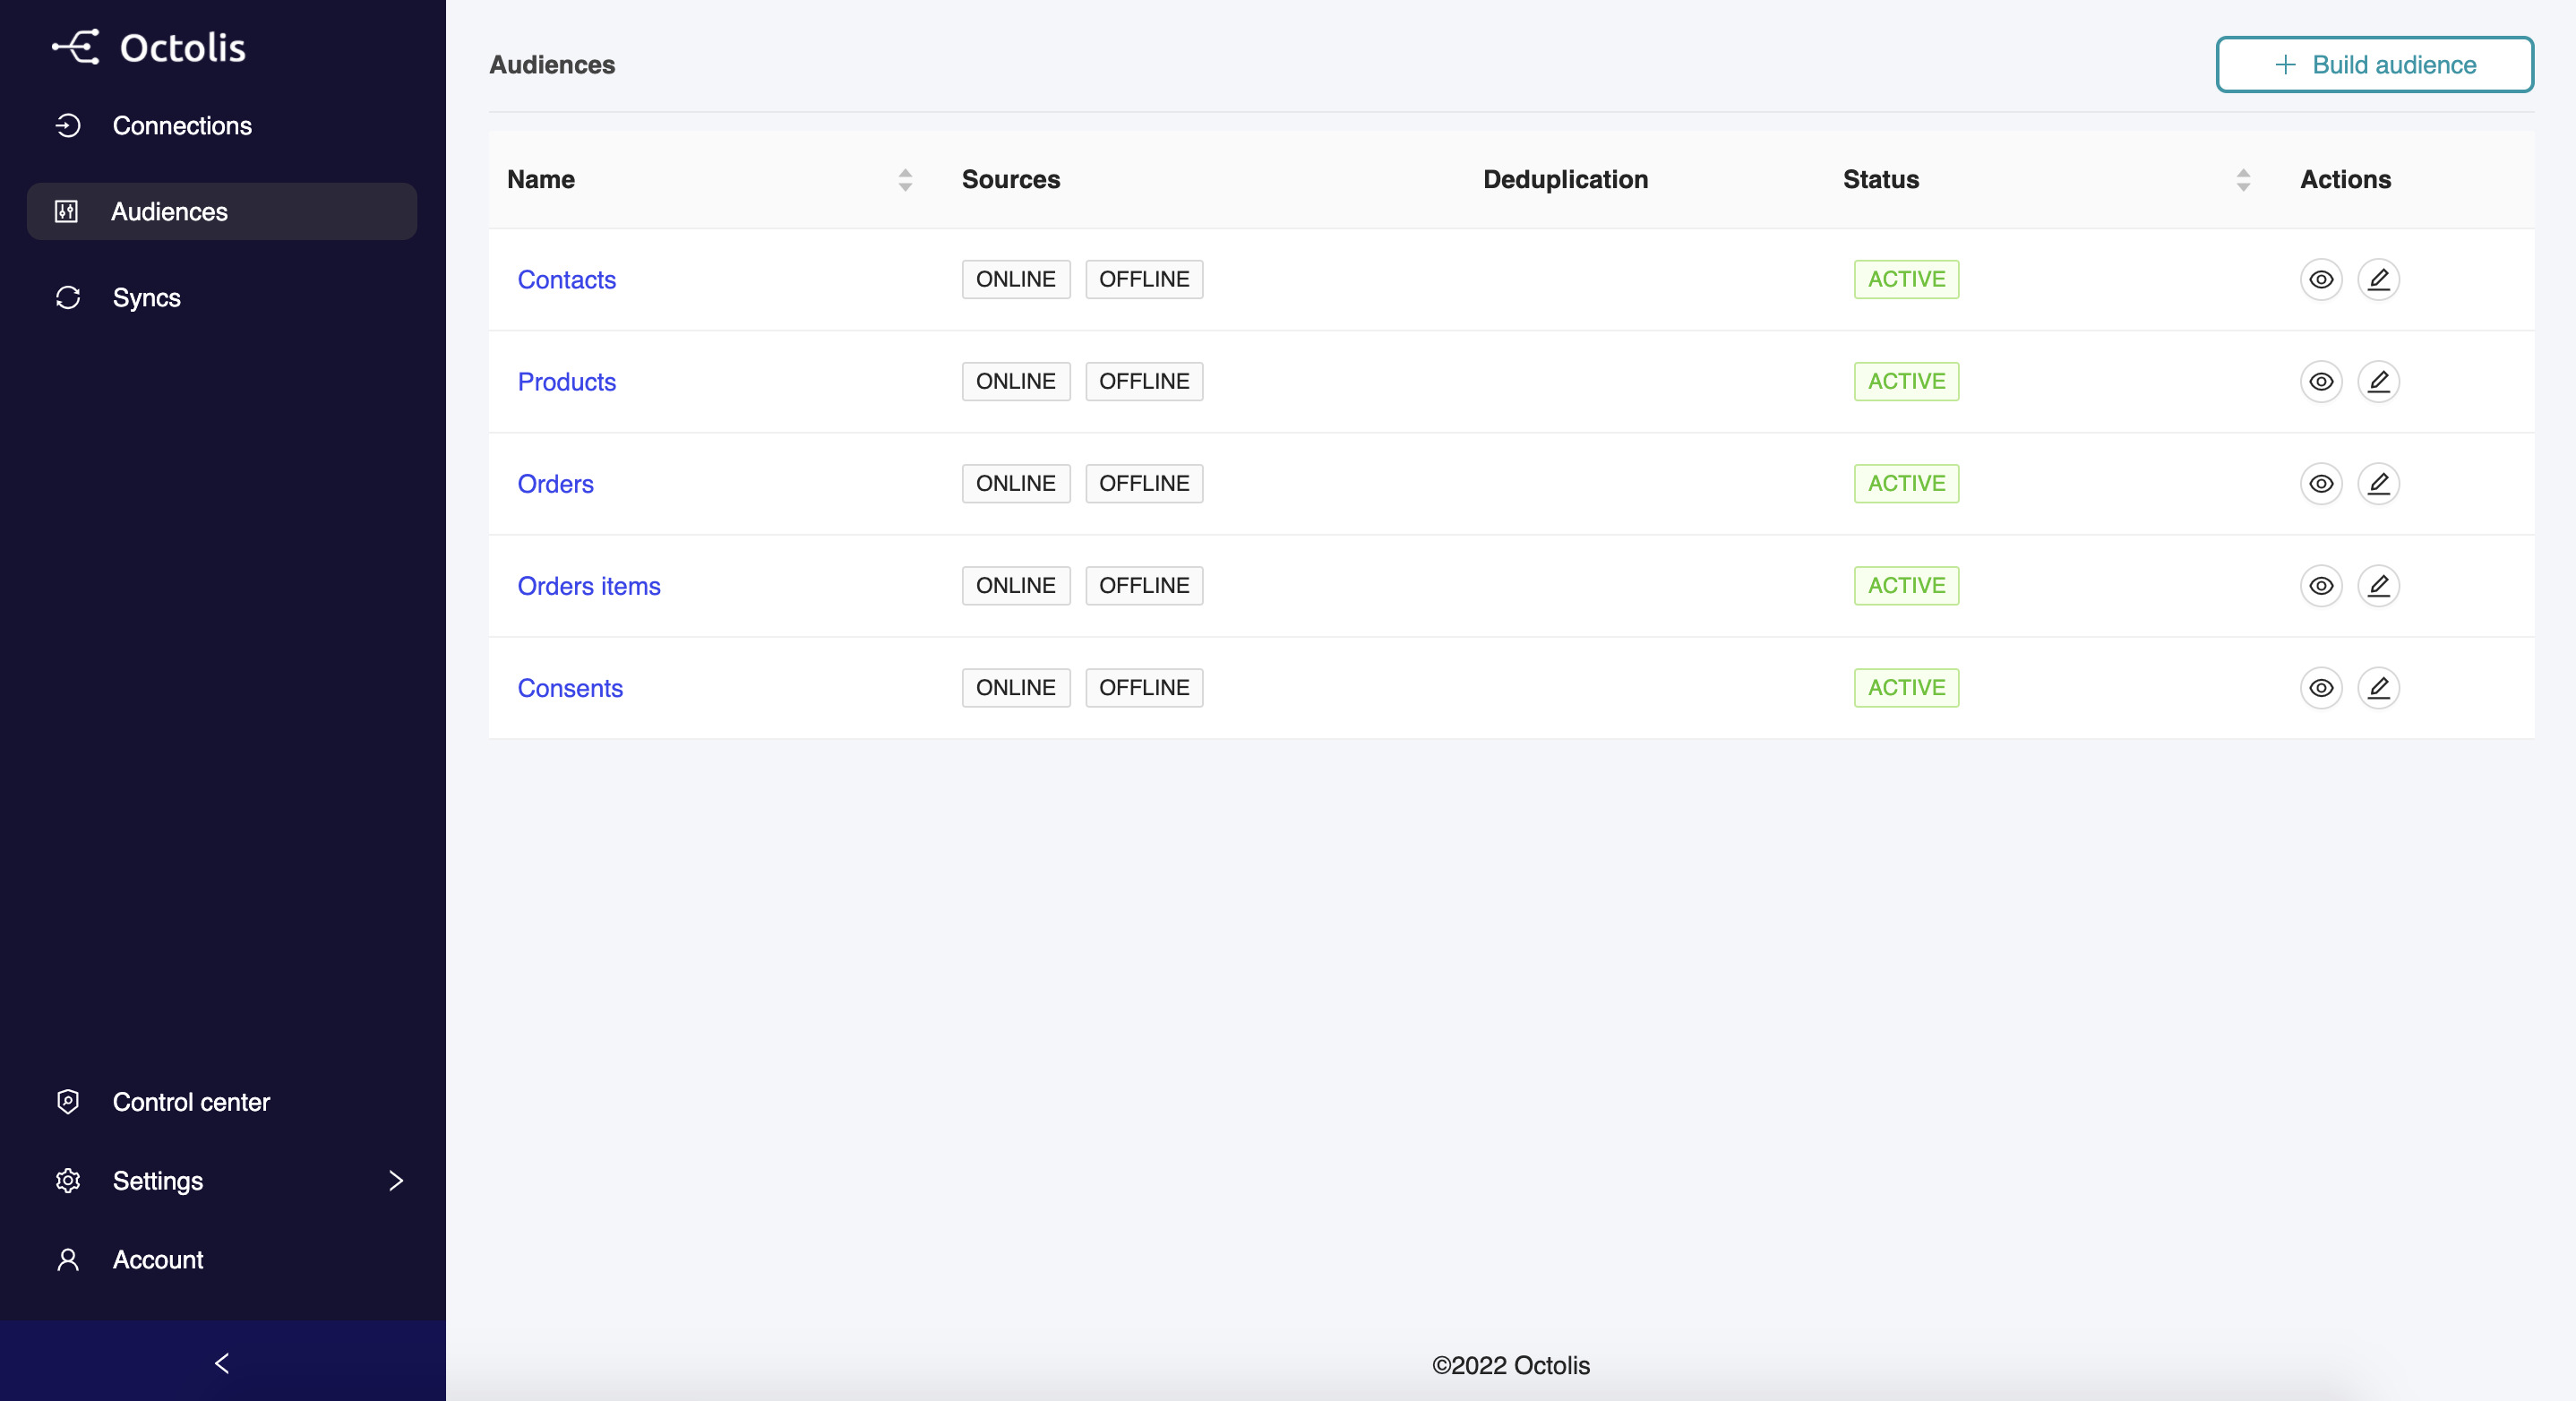Open Connections from the sidebar
Image resolution: width=2576 pixels, height=1401 pixels.
coord(181,126)
